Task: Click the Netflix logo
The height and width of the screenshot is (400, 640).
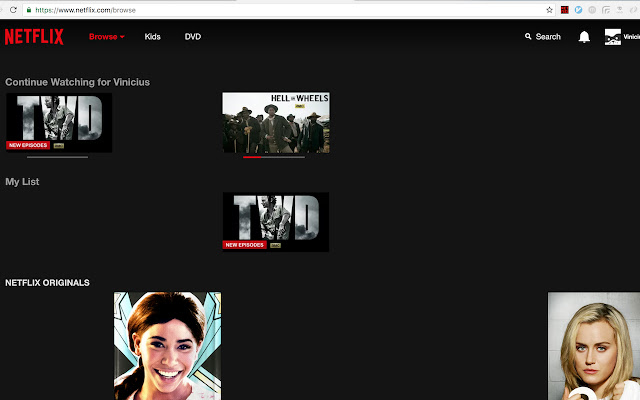Action: click(34, 37)
